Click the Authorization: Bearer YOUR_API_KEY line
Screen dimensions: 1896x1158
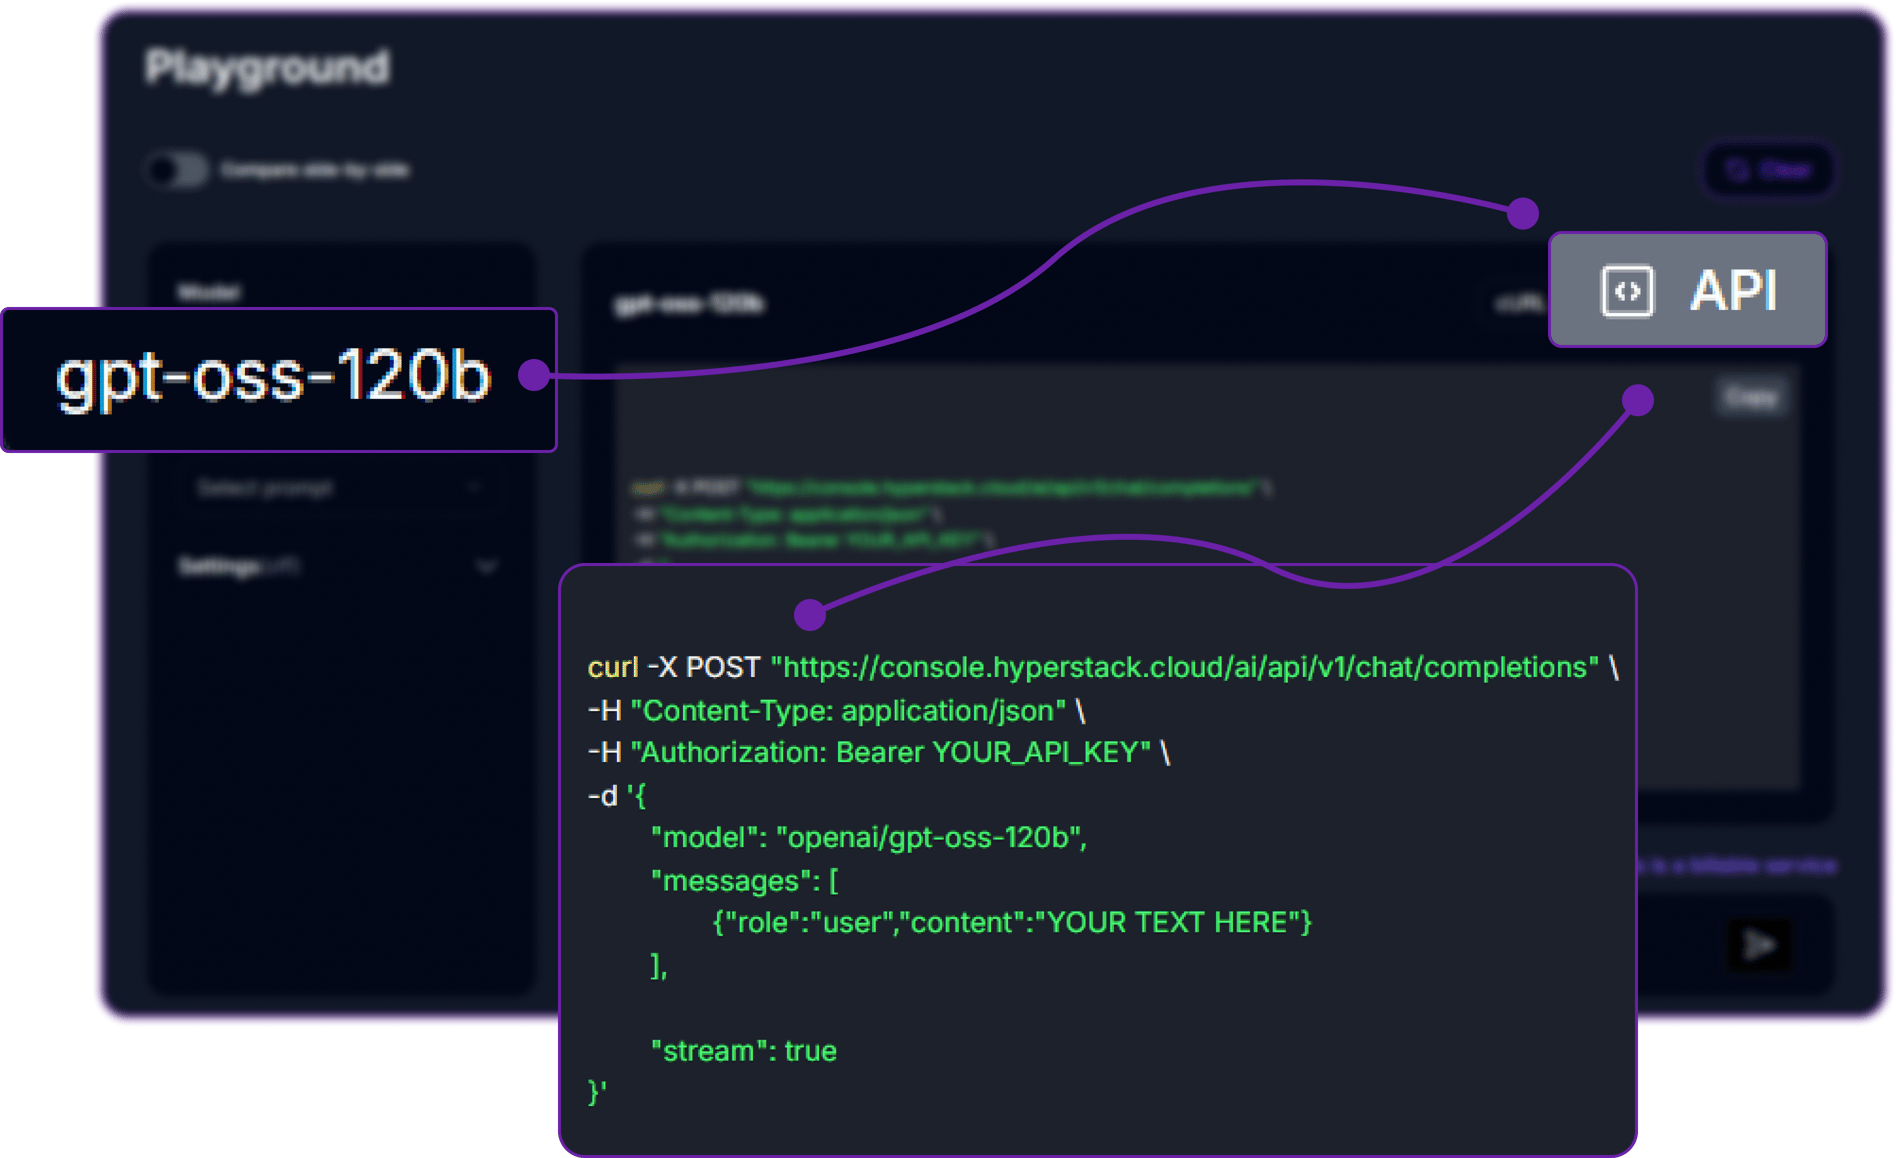click(878, 752)
